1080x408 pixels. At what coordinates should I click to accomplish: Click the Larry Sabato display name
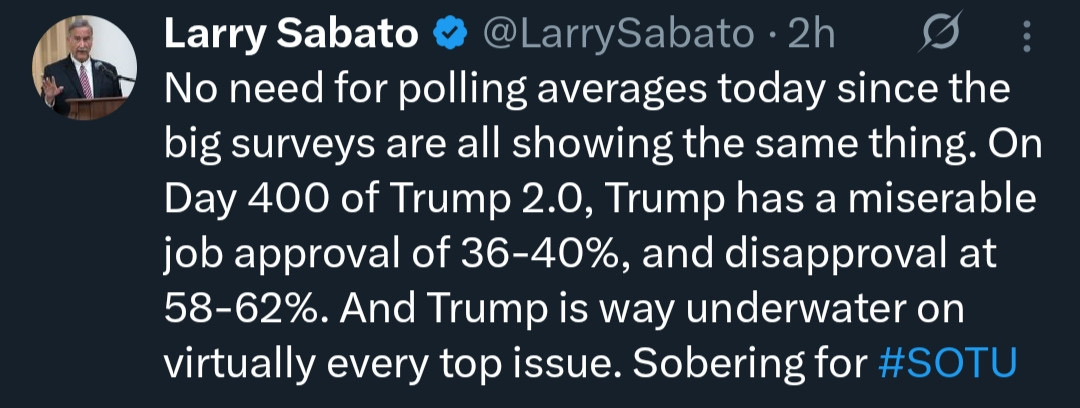[290, 35]
